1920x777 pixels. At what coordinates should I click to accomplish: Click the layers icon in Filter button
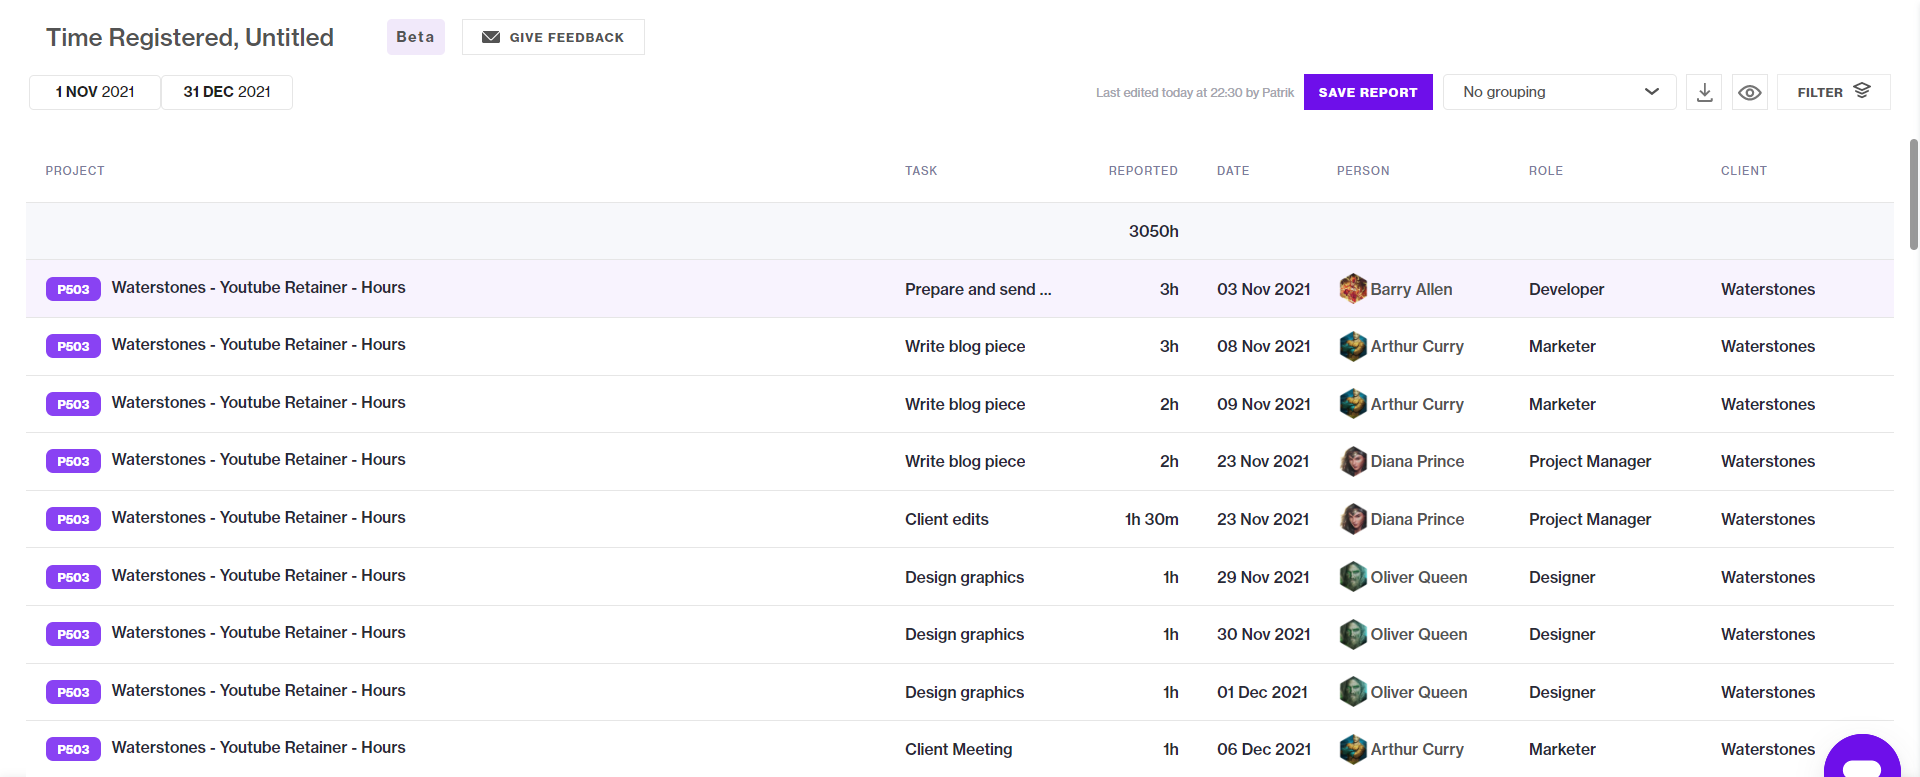coord(1862,91)
